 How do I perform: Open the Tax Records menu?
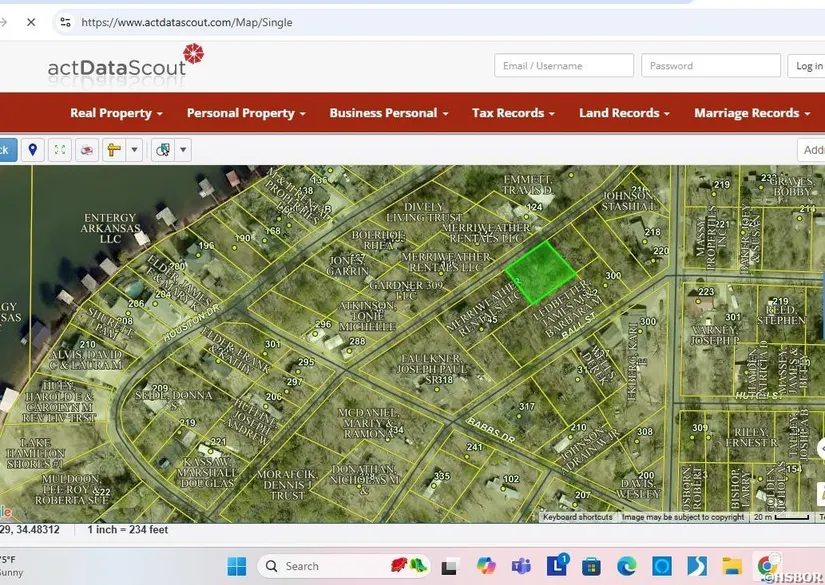513,113
